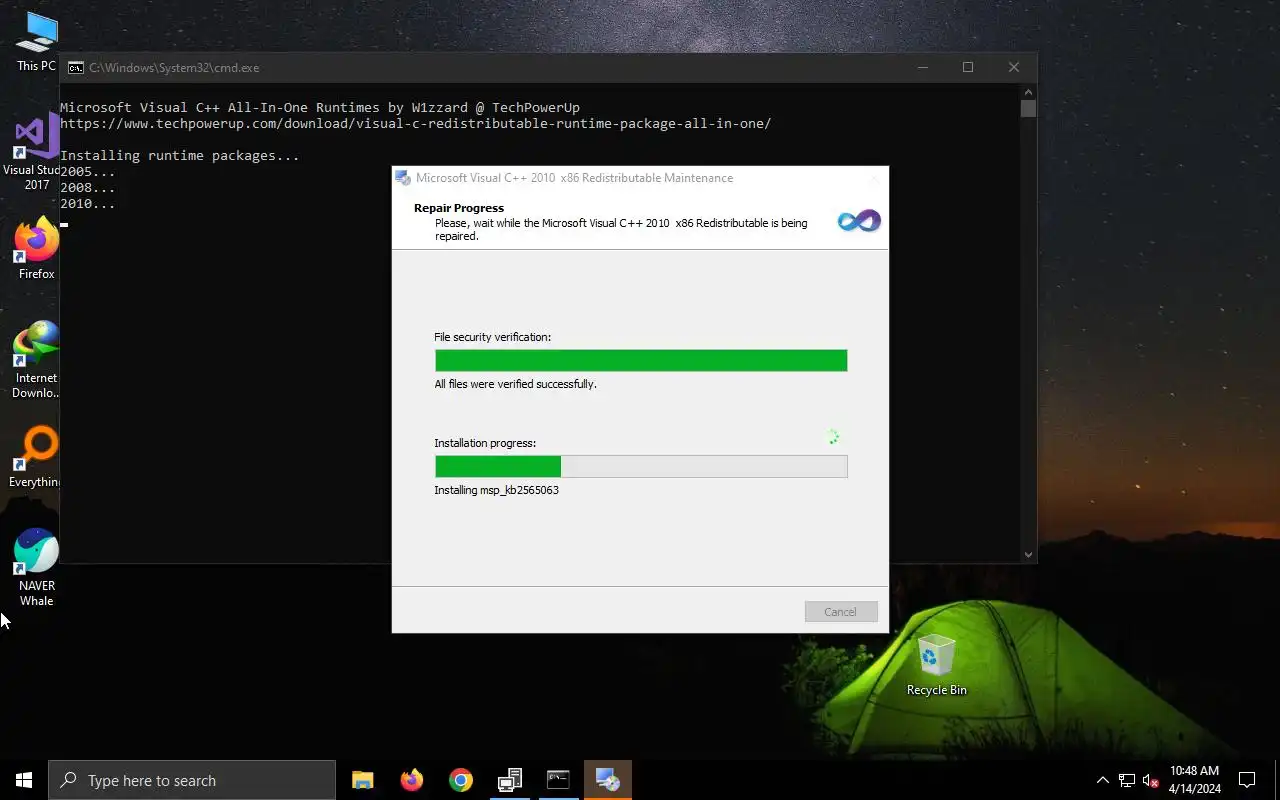Open the clock showing 10:48 AM
This screenshot has width=1280, height=800.
1195,780
